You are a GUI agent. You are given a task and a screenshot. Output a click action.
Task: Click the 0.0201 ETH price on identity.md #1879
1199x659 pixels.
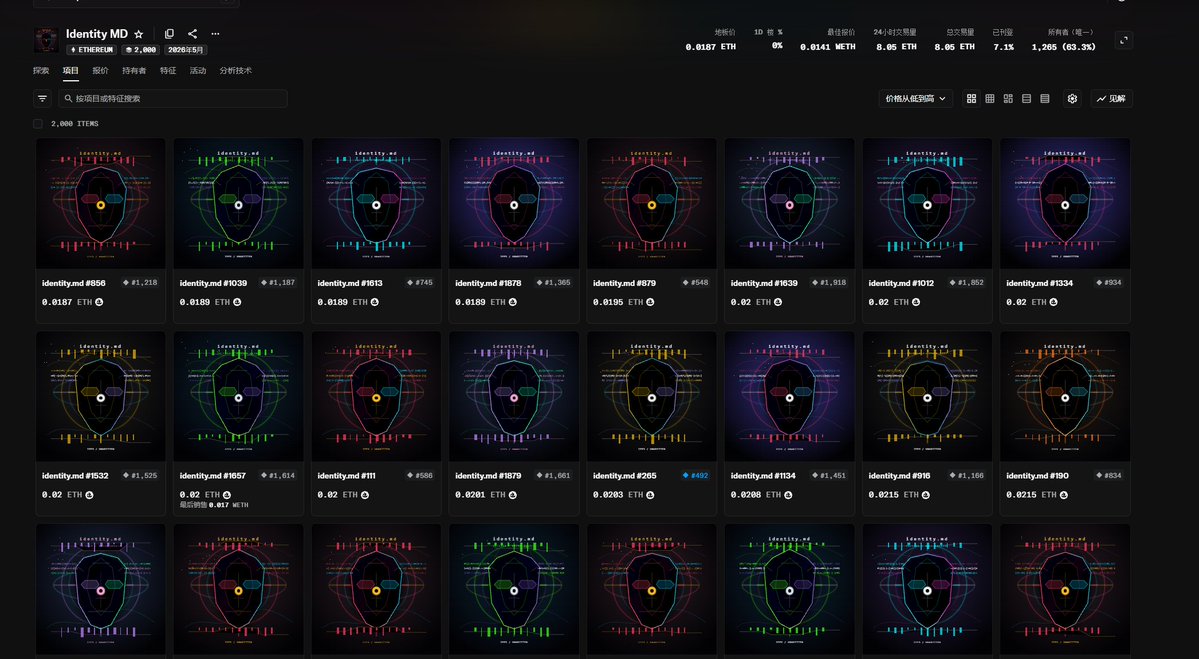[x=480, y=495]
